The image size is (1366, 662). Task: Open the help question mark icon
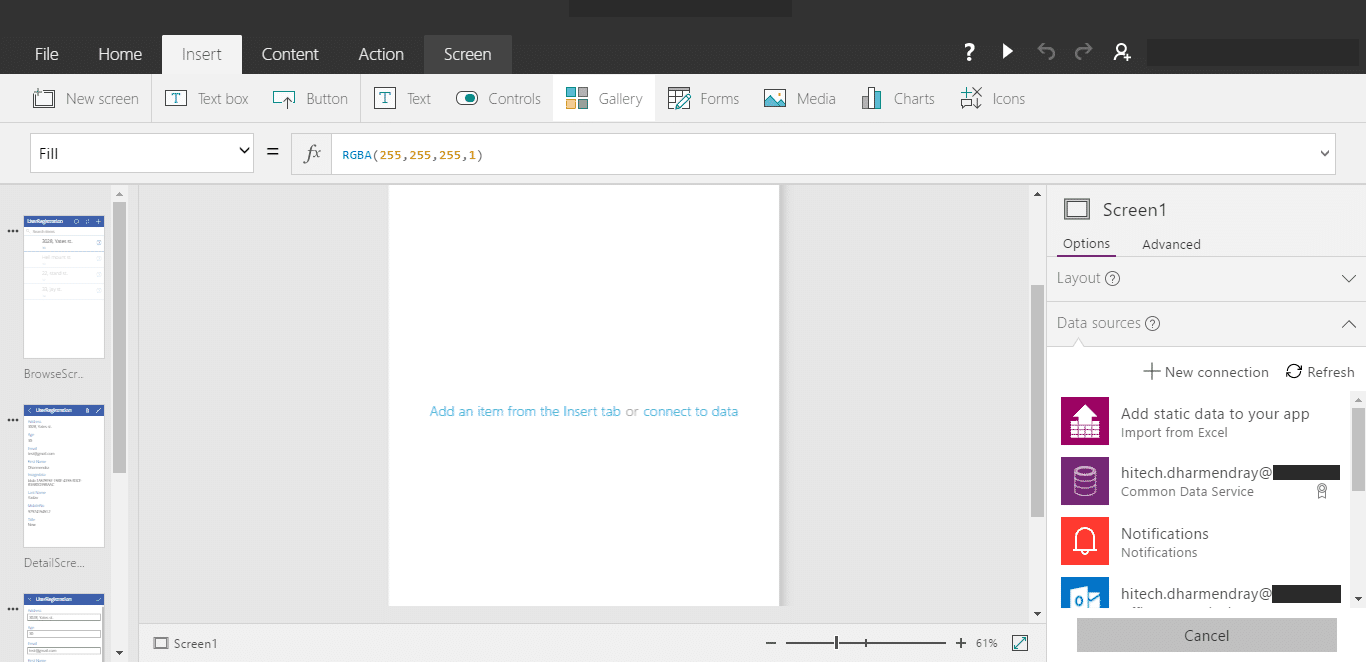[x=969, y=52]
